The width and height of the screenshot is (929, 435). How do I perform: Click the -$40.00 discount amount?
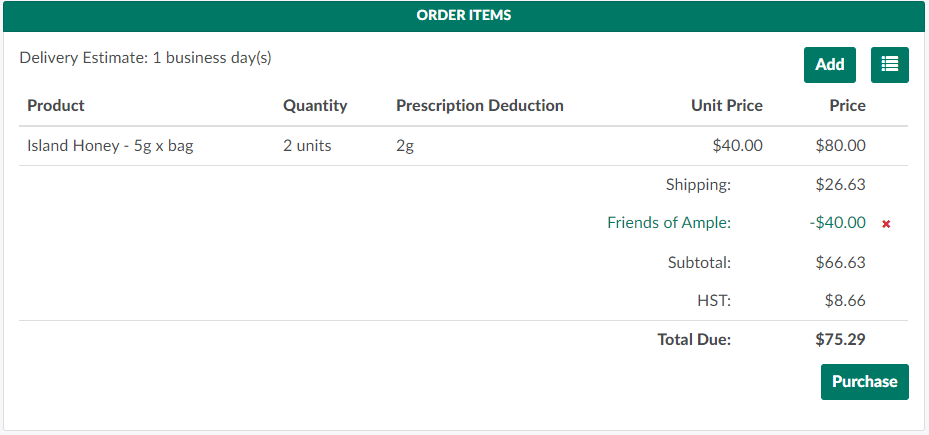pos(838,223)
